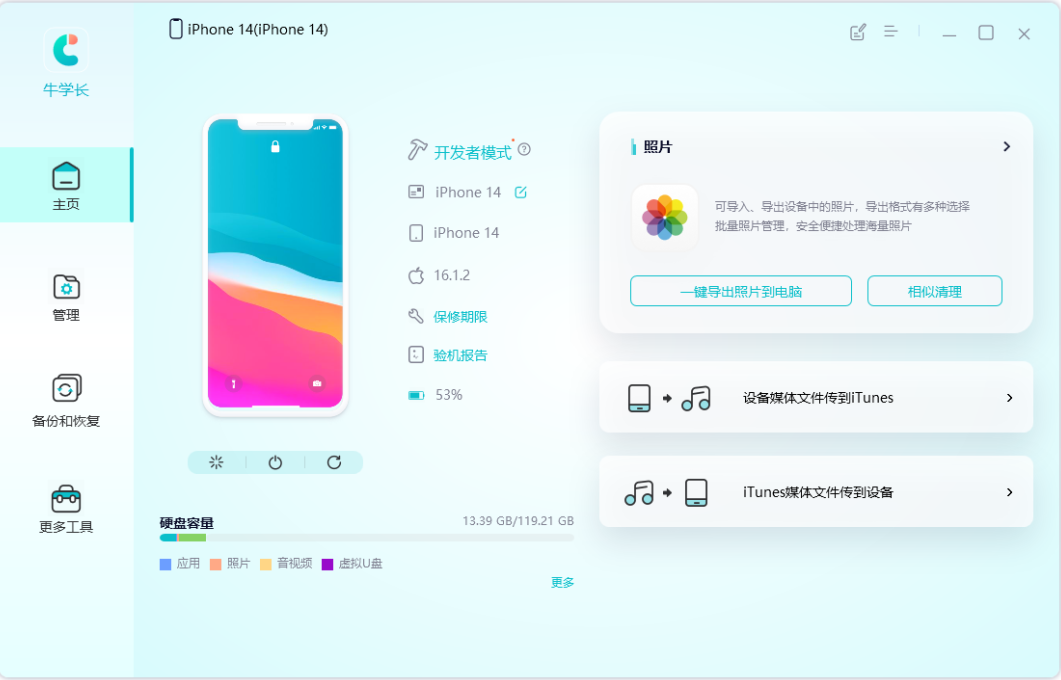Open 开发者模式 developer mode link
The image size is (1061, 680).
pos(472,152)
